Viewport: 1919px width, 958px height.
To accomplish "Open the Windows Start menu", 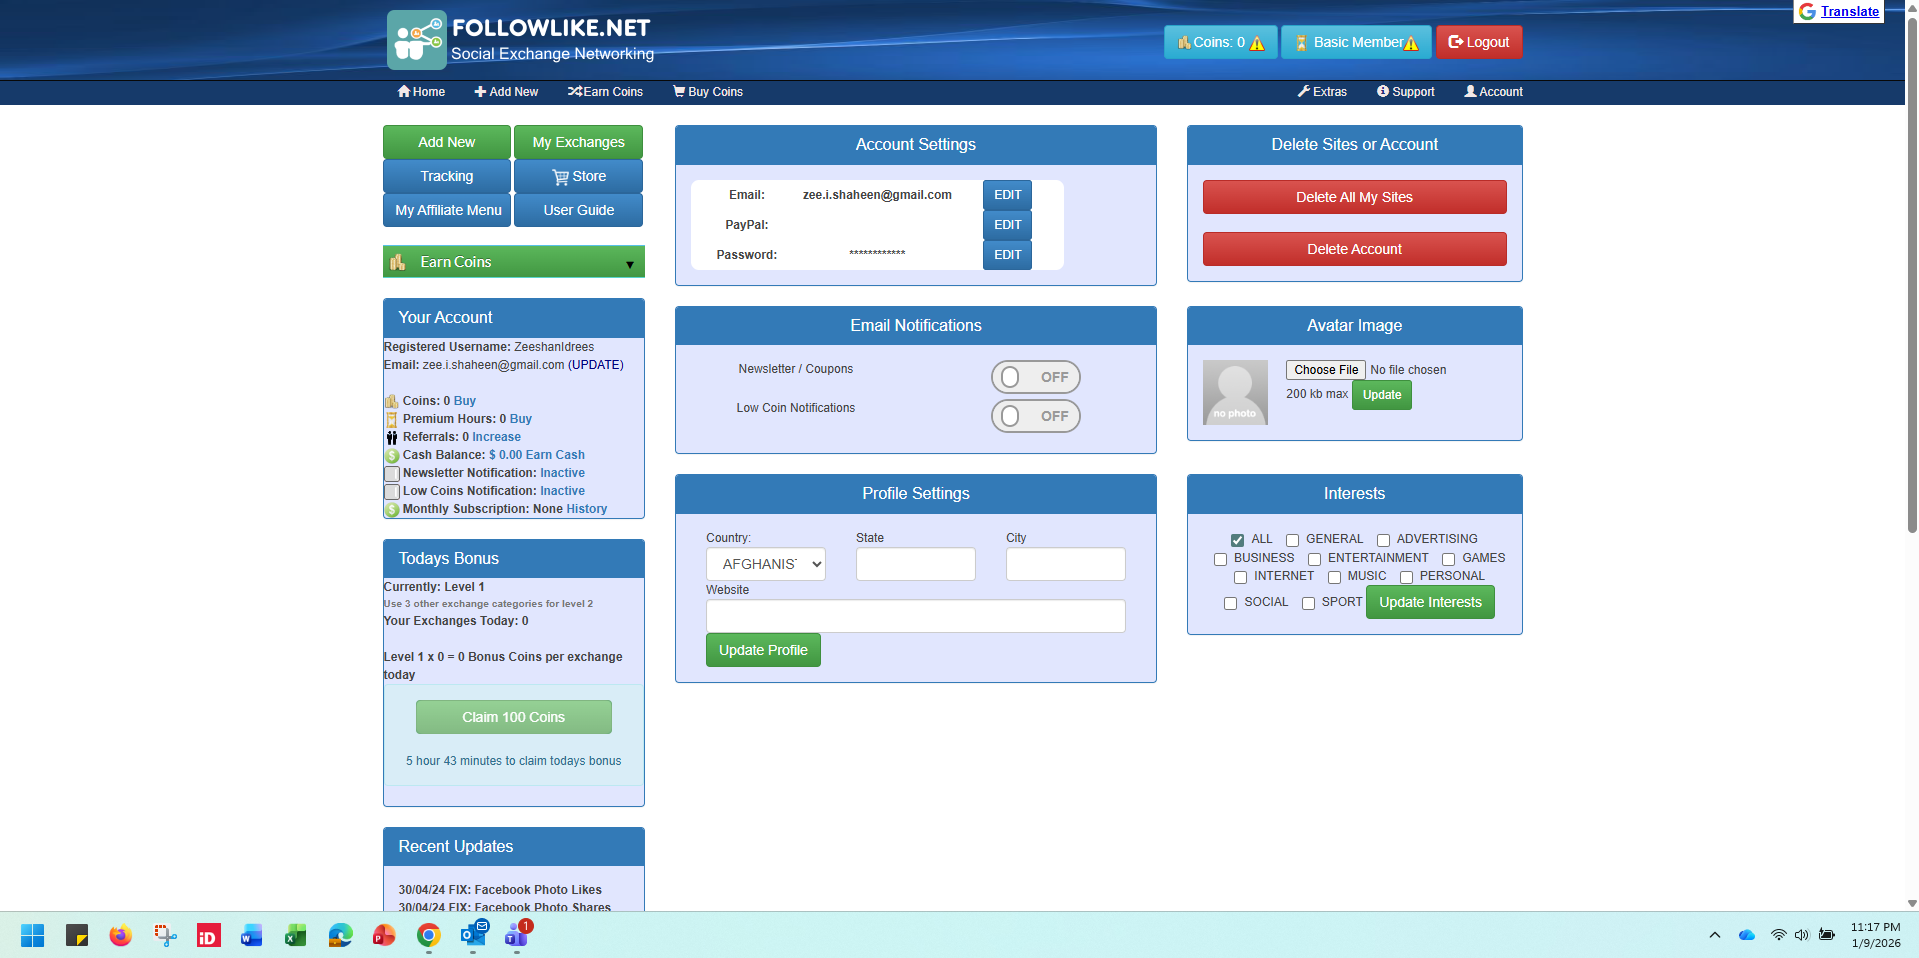I will point(32,935).
